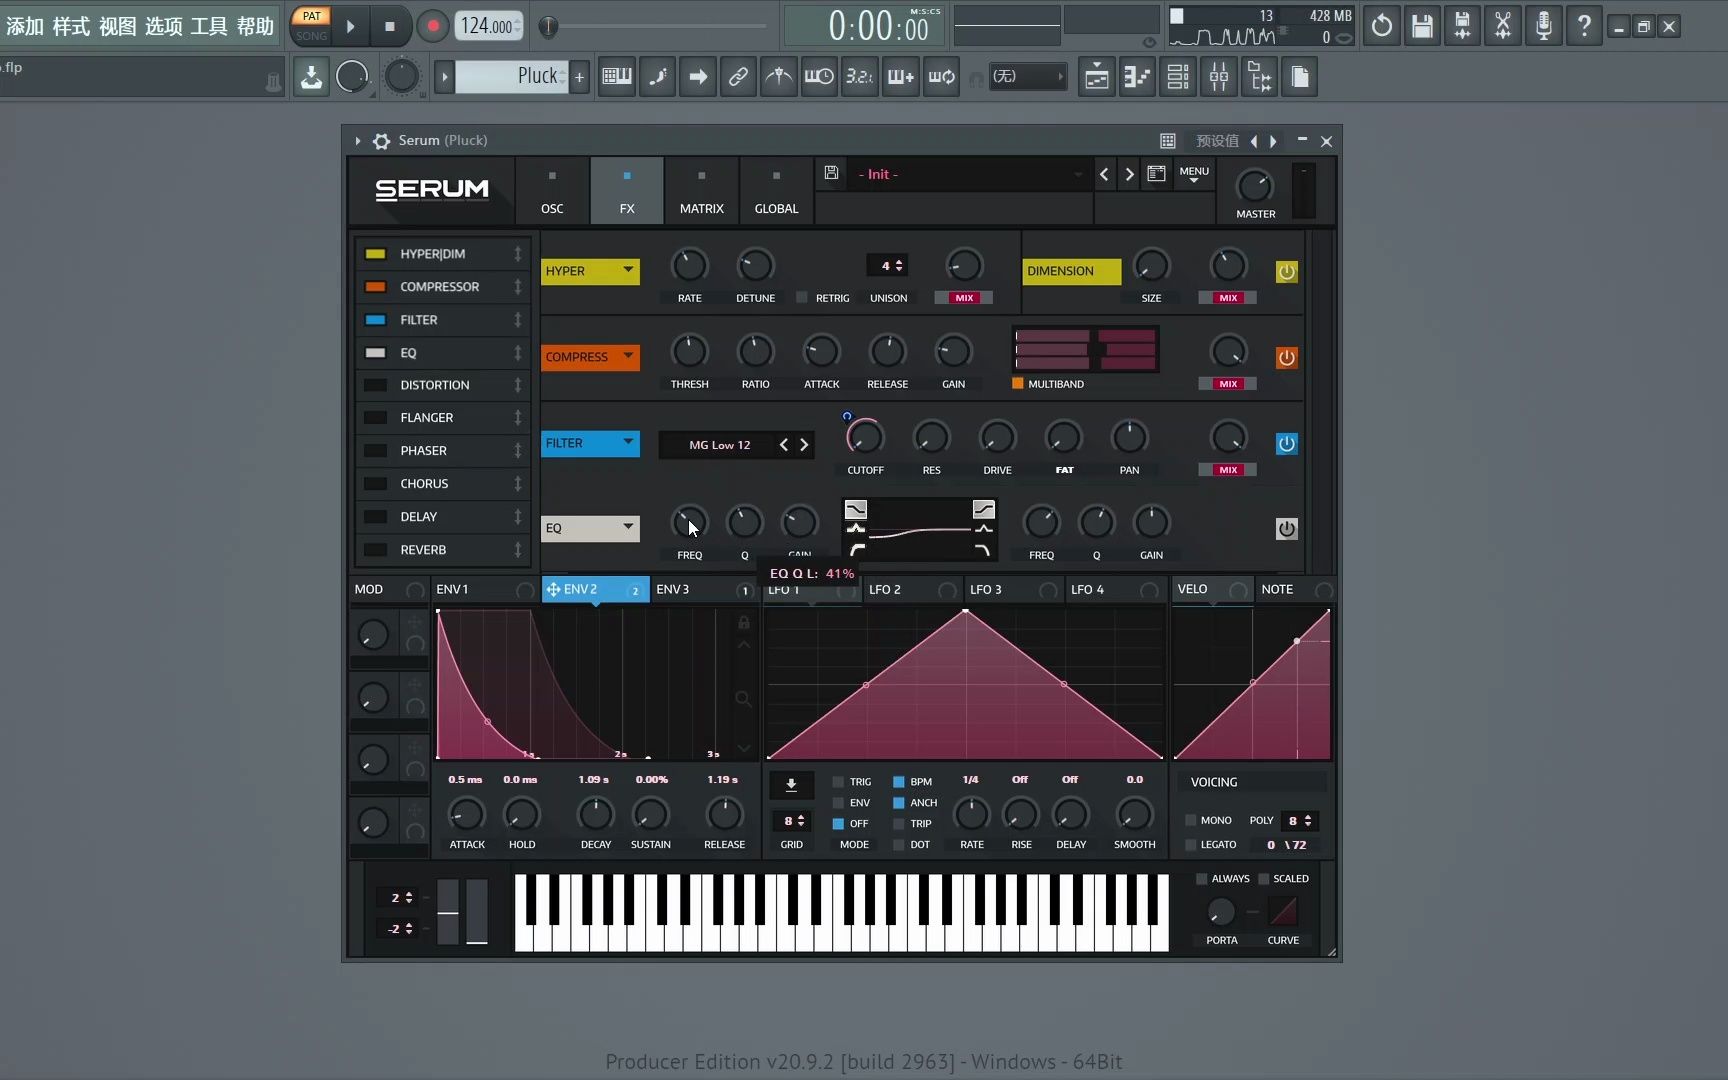Open Serum plugin settings gear icon
This screenshot has width=1728, height=1080.
pyautogui.click(x=381, y=141)
